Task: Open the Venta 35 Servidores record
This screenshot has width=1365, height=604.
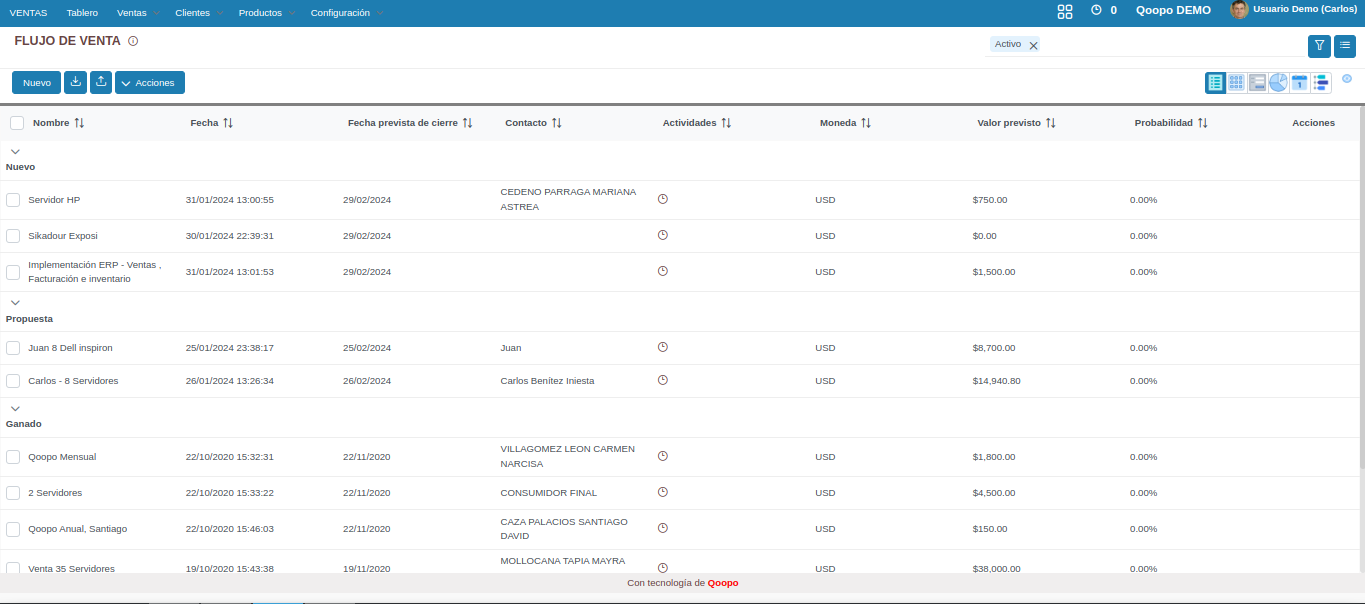Action: pos(71,568)
